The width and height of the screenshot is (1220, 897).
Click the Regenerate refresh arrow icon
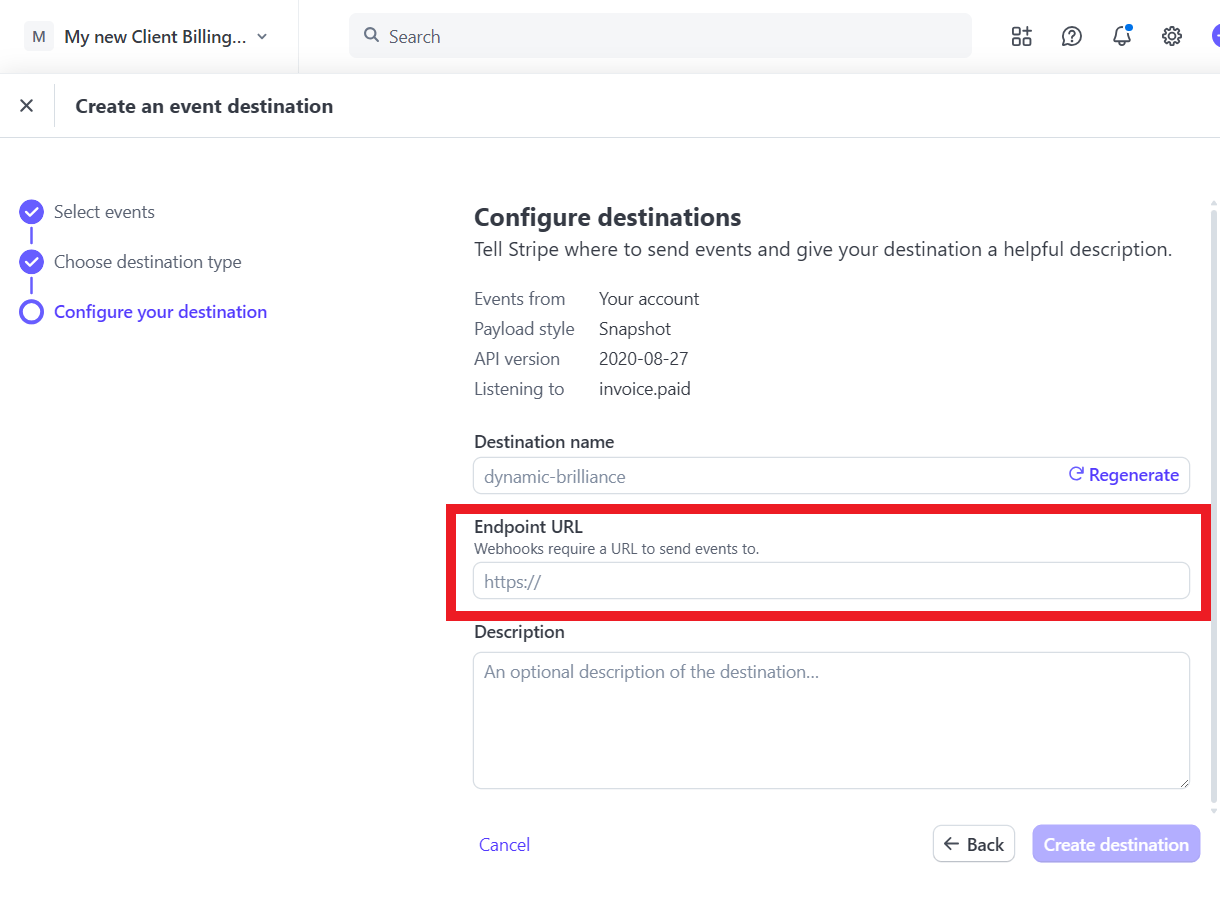click(1076, 475)
